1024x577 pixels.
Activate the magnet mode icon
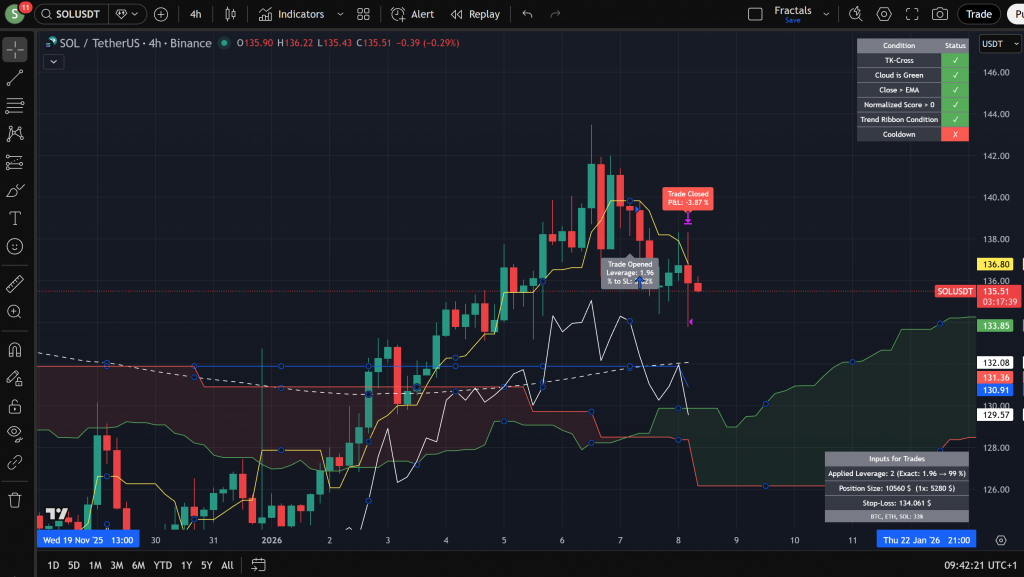pyautogui.click(x=15, y=350)
